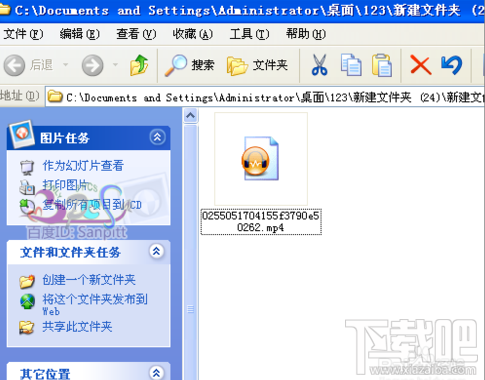Click the blue Undo arrow icon
This screenshot has height=380, width=485.
(452, 65)
